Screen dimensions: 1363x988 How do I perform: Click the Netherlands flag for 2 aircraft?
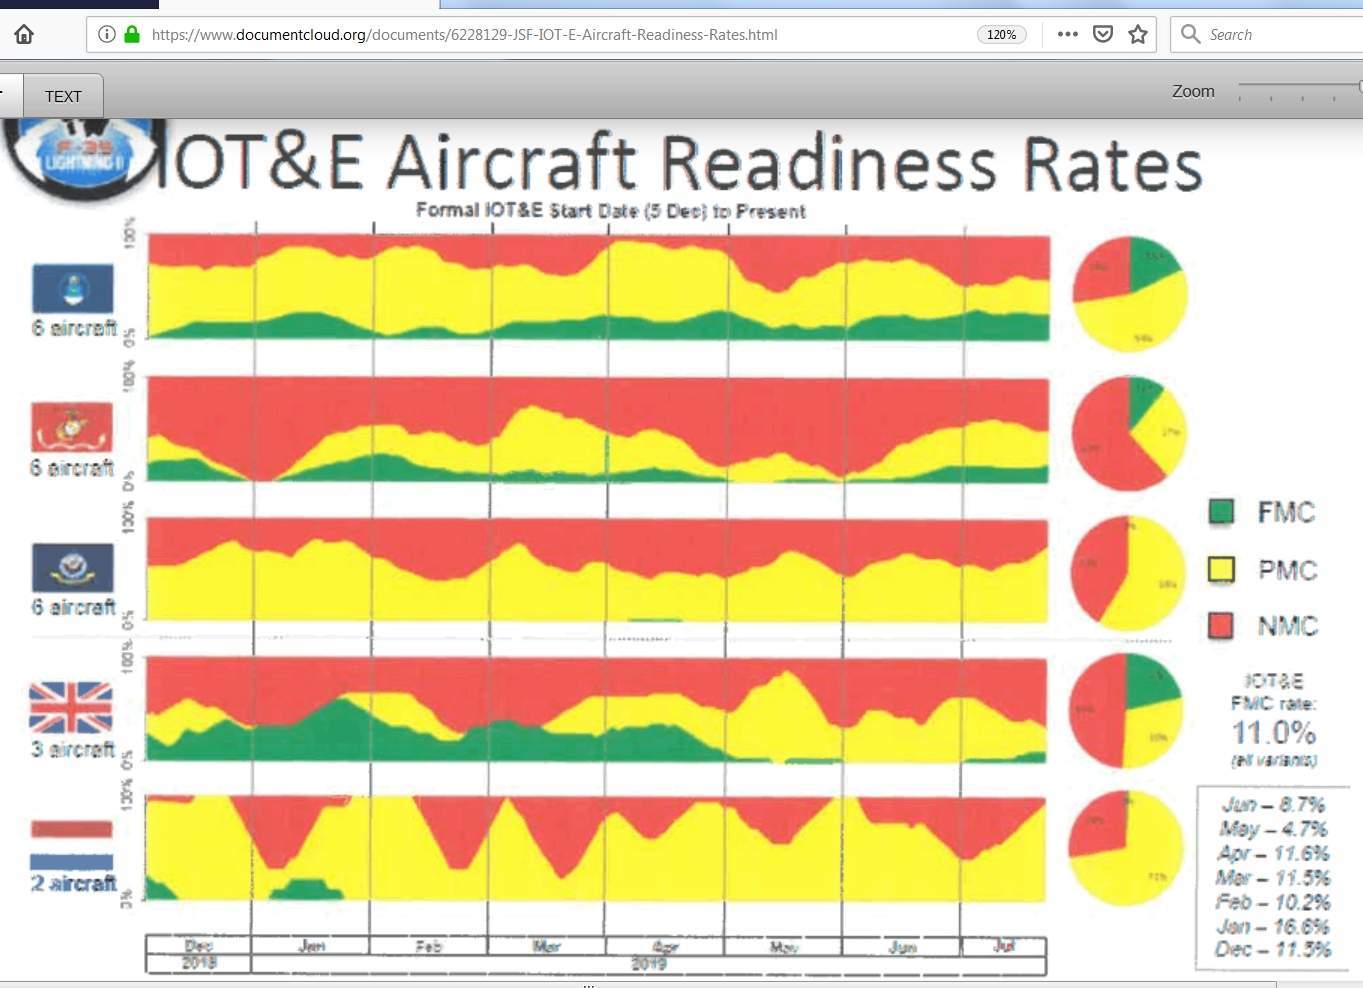pyautogui.click(x=71, y=845)
